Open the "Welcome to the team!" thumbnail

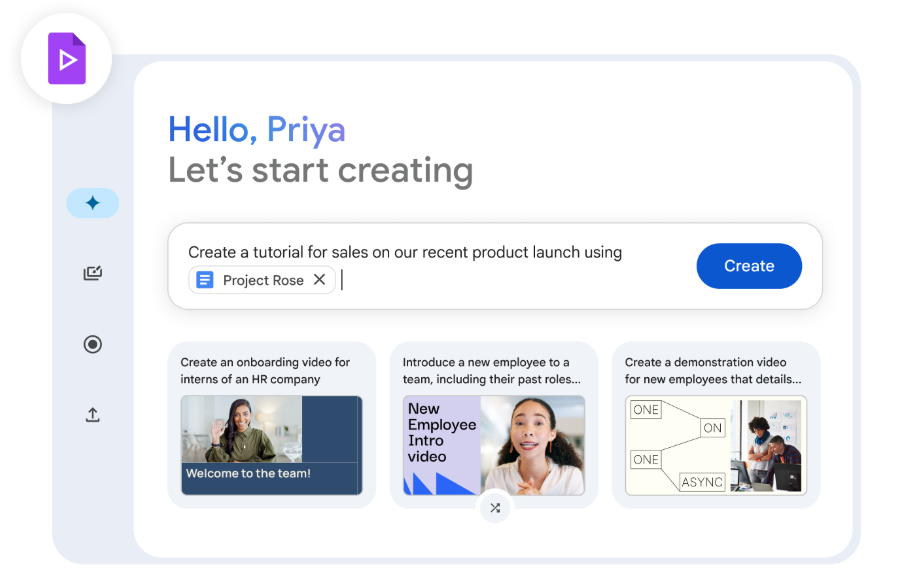[271, 445]
